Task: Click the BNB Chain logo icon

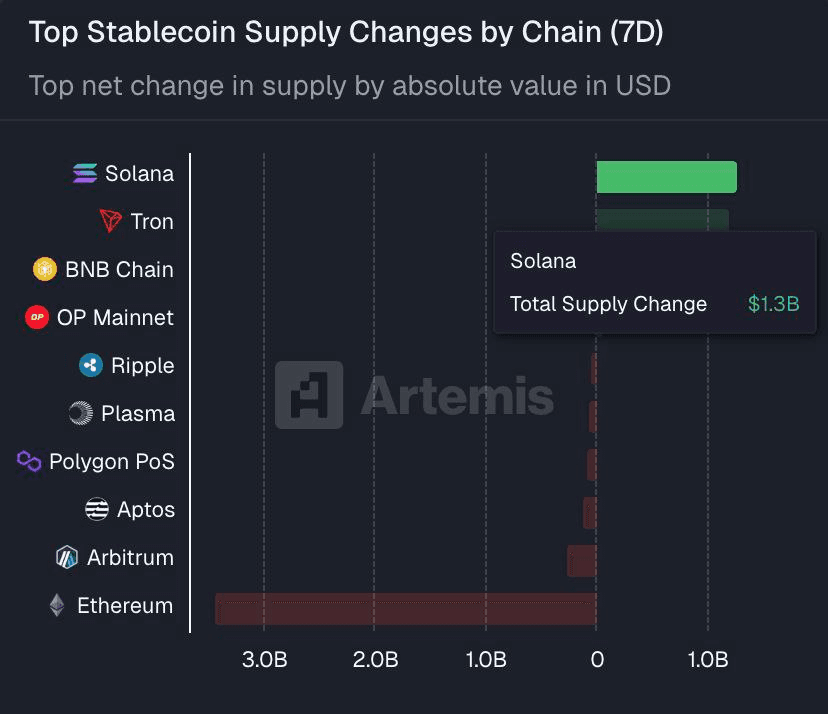Action: (45, 269)
